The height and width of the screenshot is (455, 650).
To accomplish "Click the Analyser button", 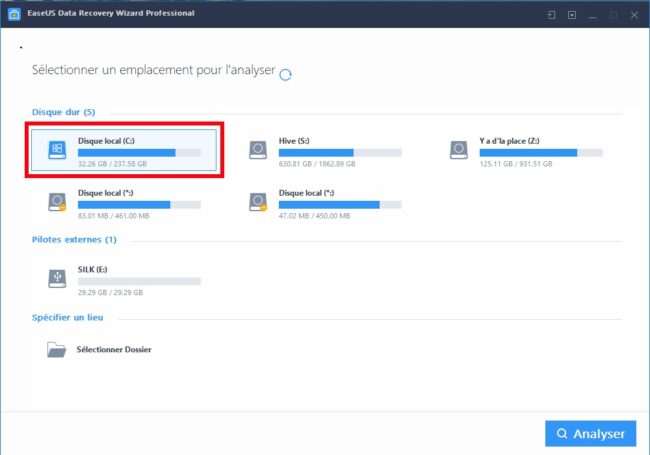I will (x=590, y=433).
